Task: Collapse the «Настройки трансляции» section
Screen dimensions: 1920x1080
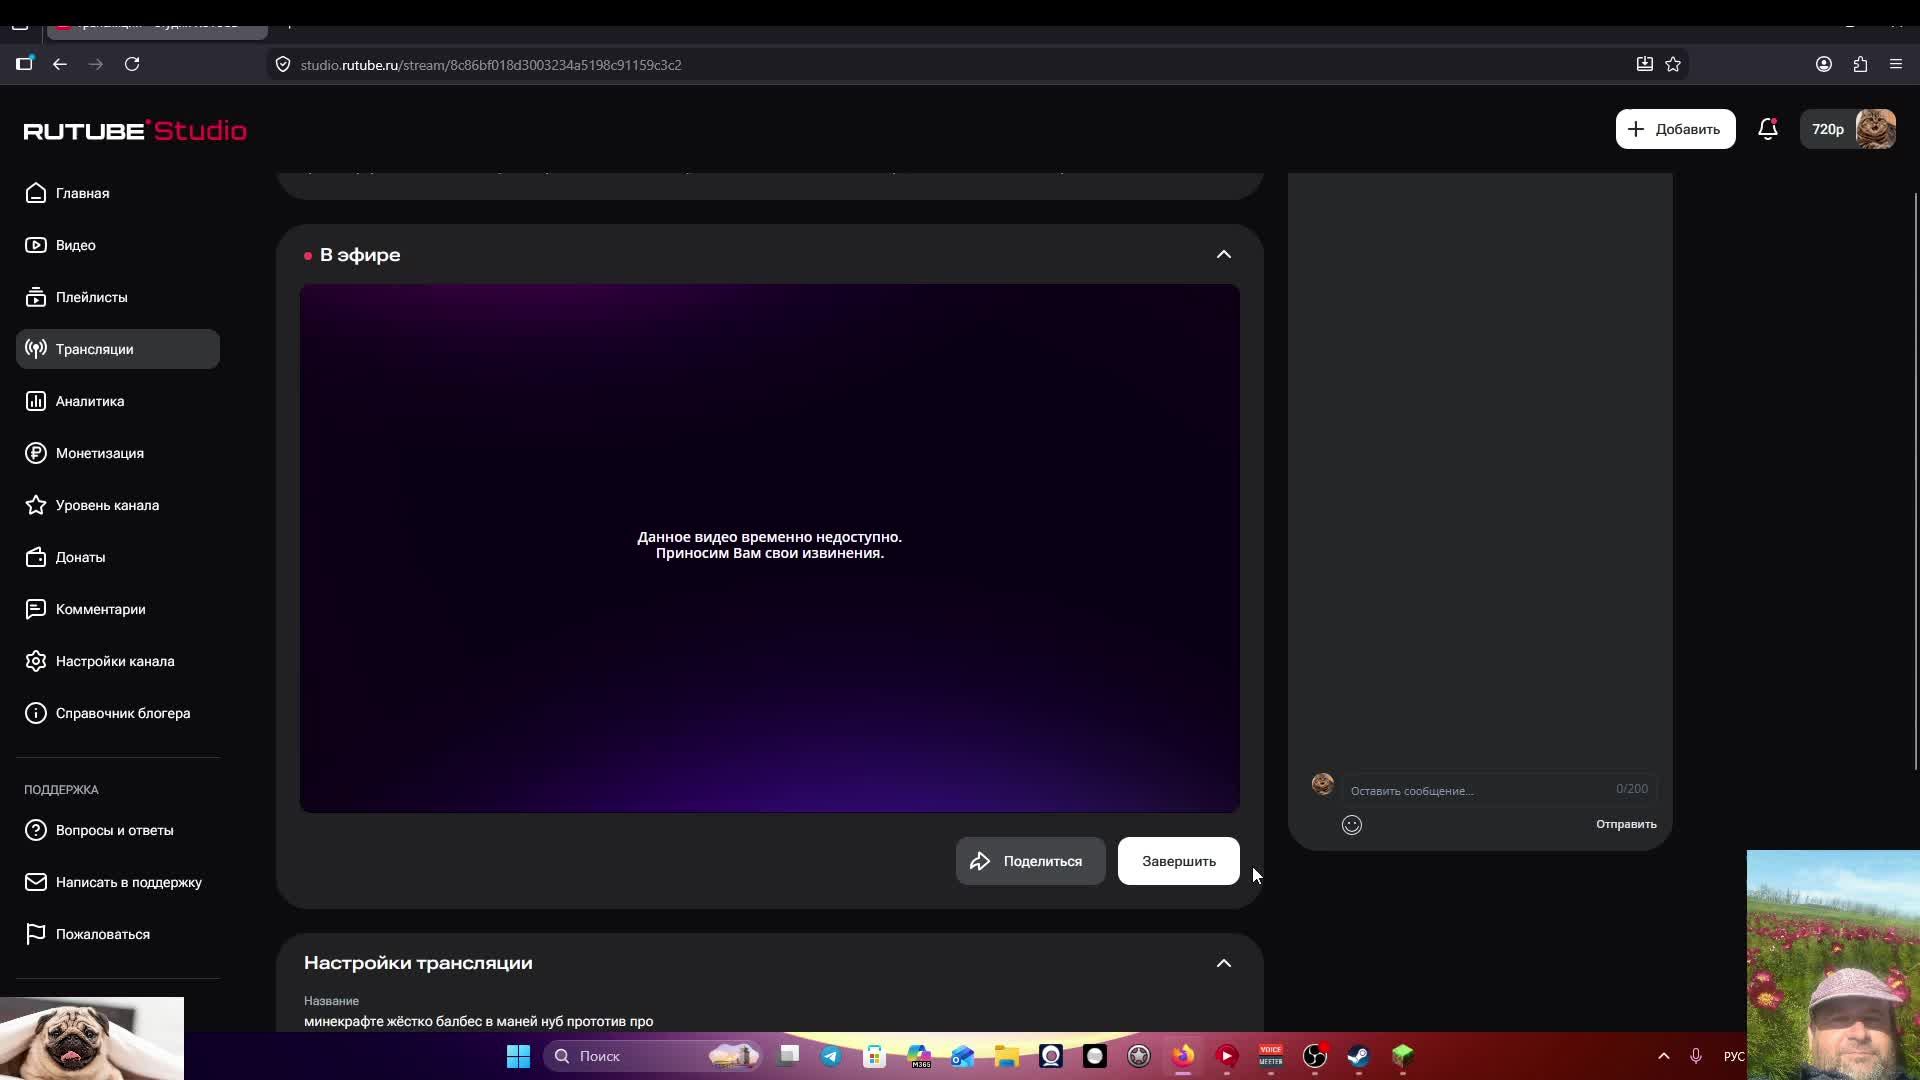Action: click(1223, 963)
